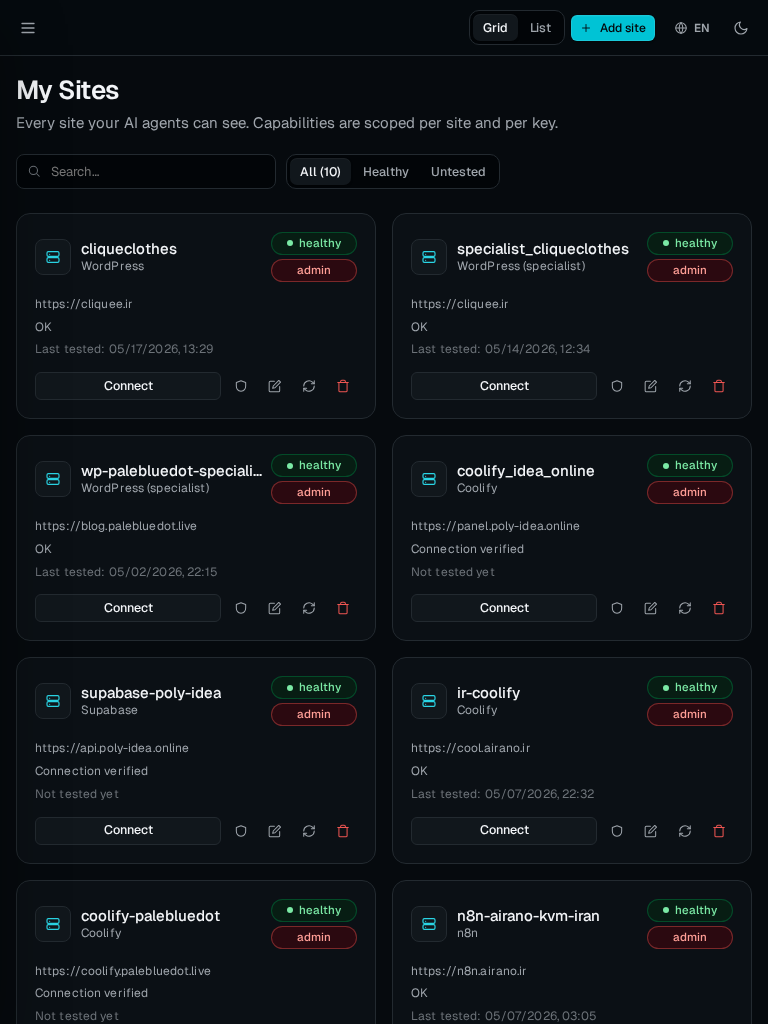Click the coolify-palebluedot site title
The width and height of the screenshot is (768, 1024).
tap(150, 916)
